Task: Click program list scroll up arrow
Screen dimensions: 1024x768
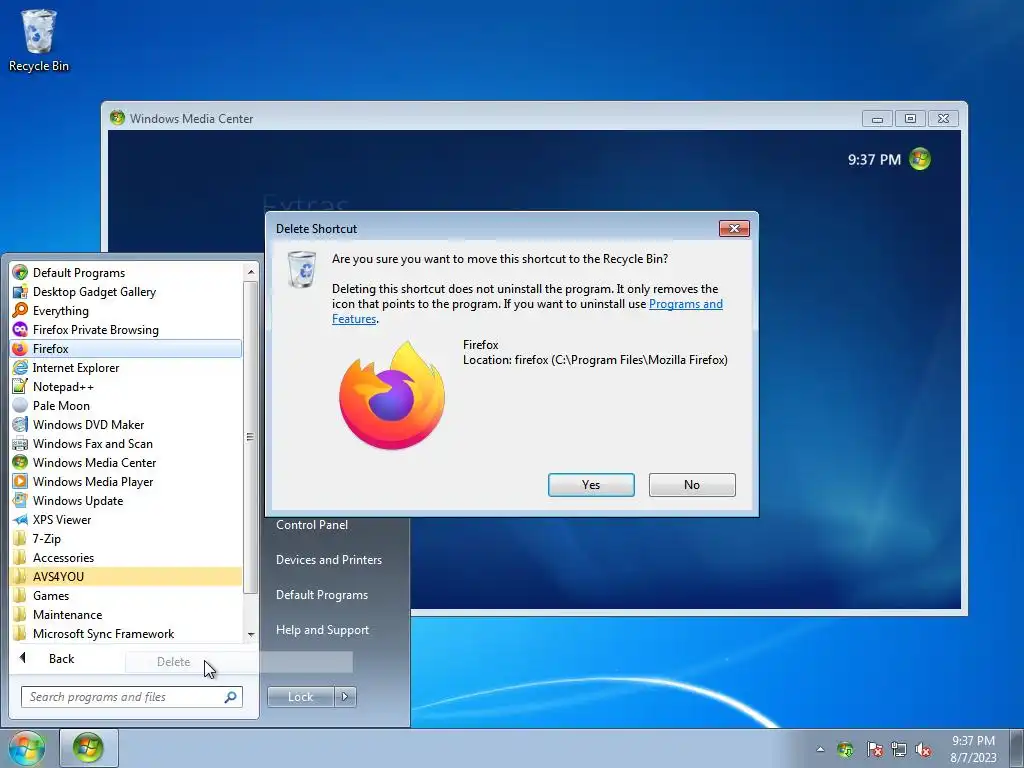Action: 251,272
